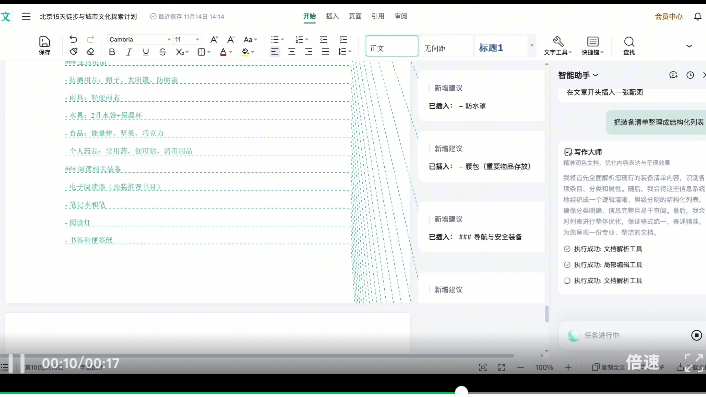706x397 pixels.
Task: Open the search (查找) tool
Action: point(629,45)
